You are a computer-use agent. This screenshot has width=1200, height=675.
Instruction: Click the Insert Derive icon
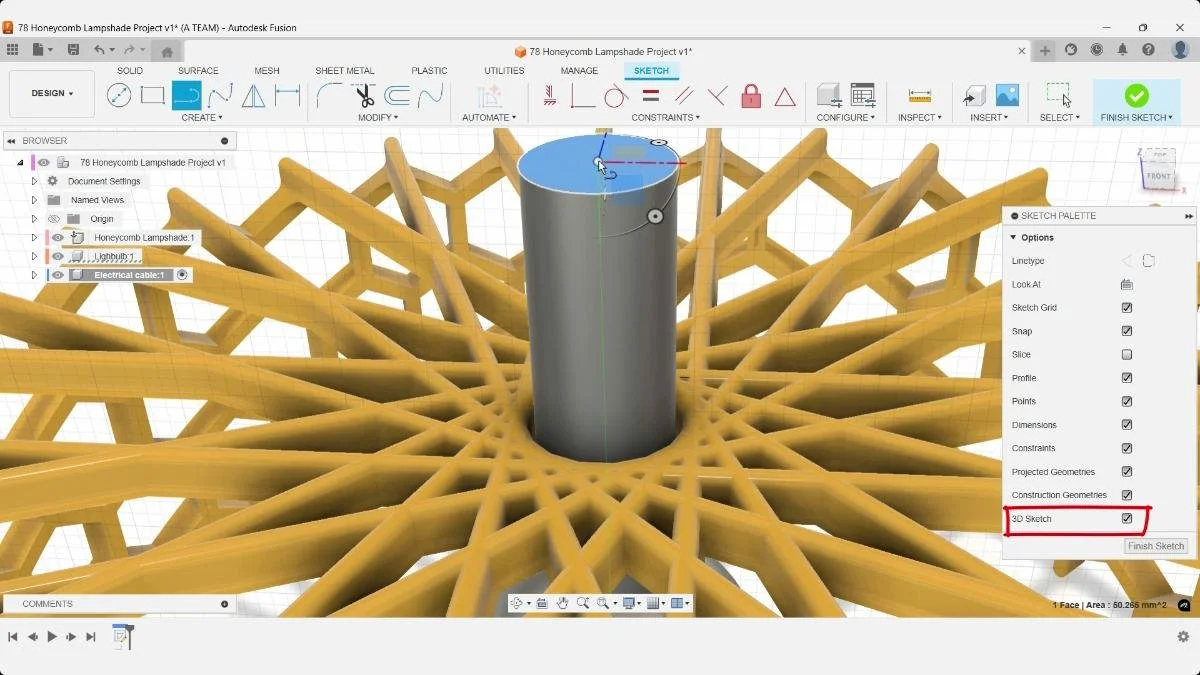[974, 96]
